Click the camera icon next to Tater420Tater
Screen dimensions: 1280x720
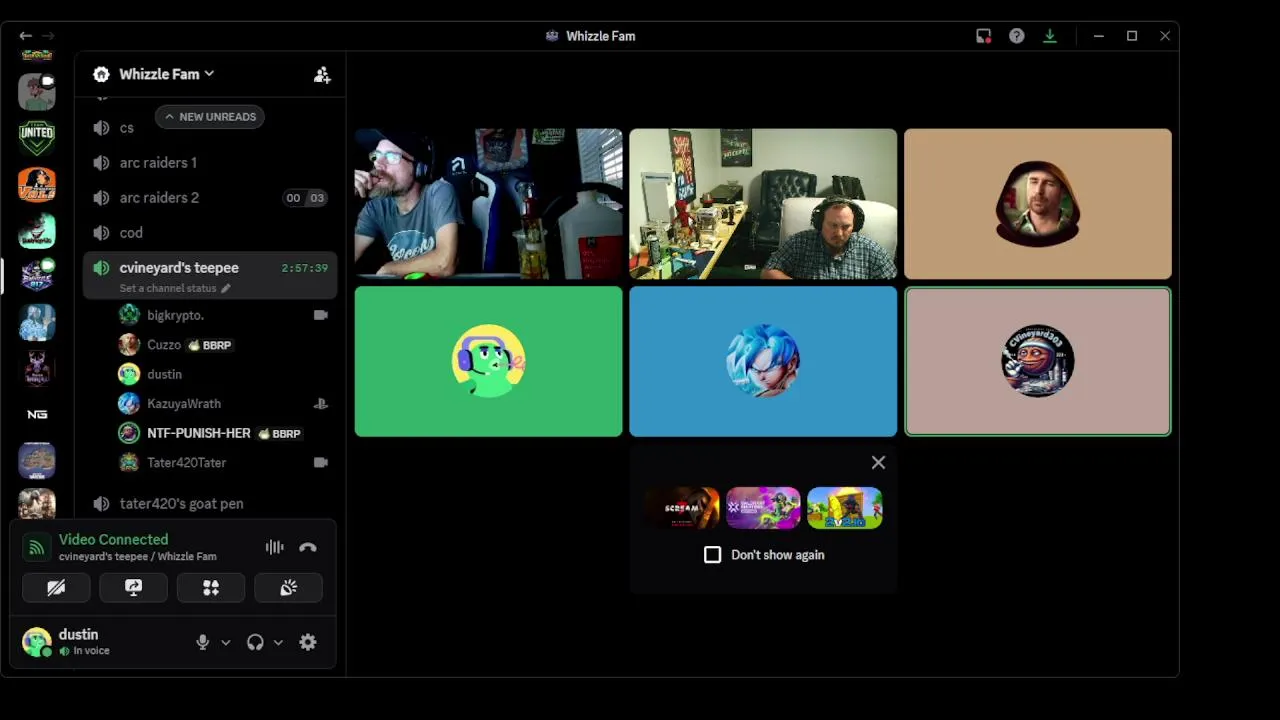pyautogui.click(x=320, y=463)
